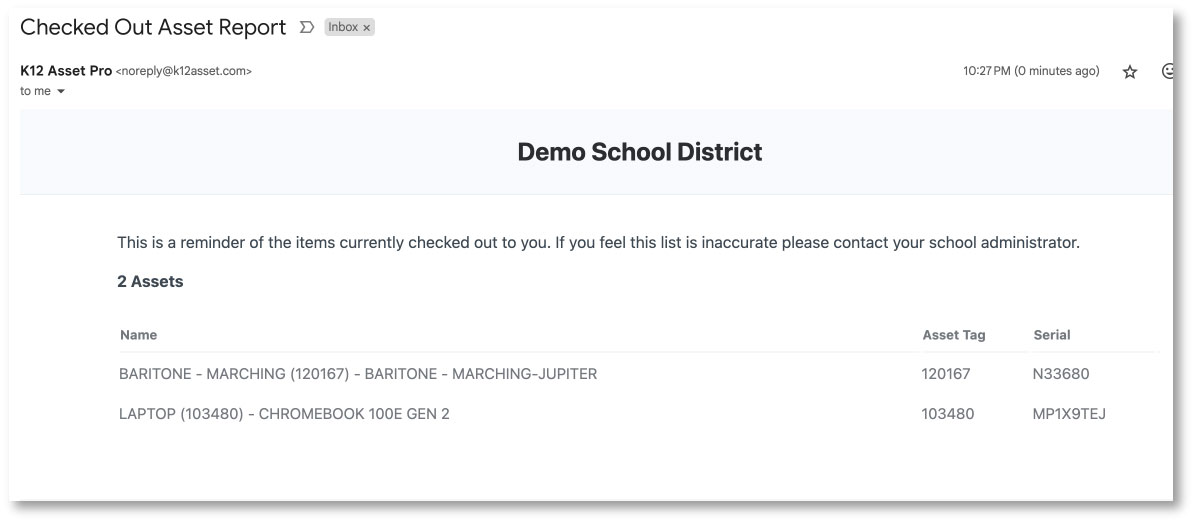Expand the "to me" recipient details
Viewport: 1195px width, 523px height.
[61, 91]
